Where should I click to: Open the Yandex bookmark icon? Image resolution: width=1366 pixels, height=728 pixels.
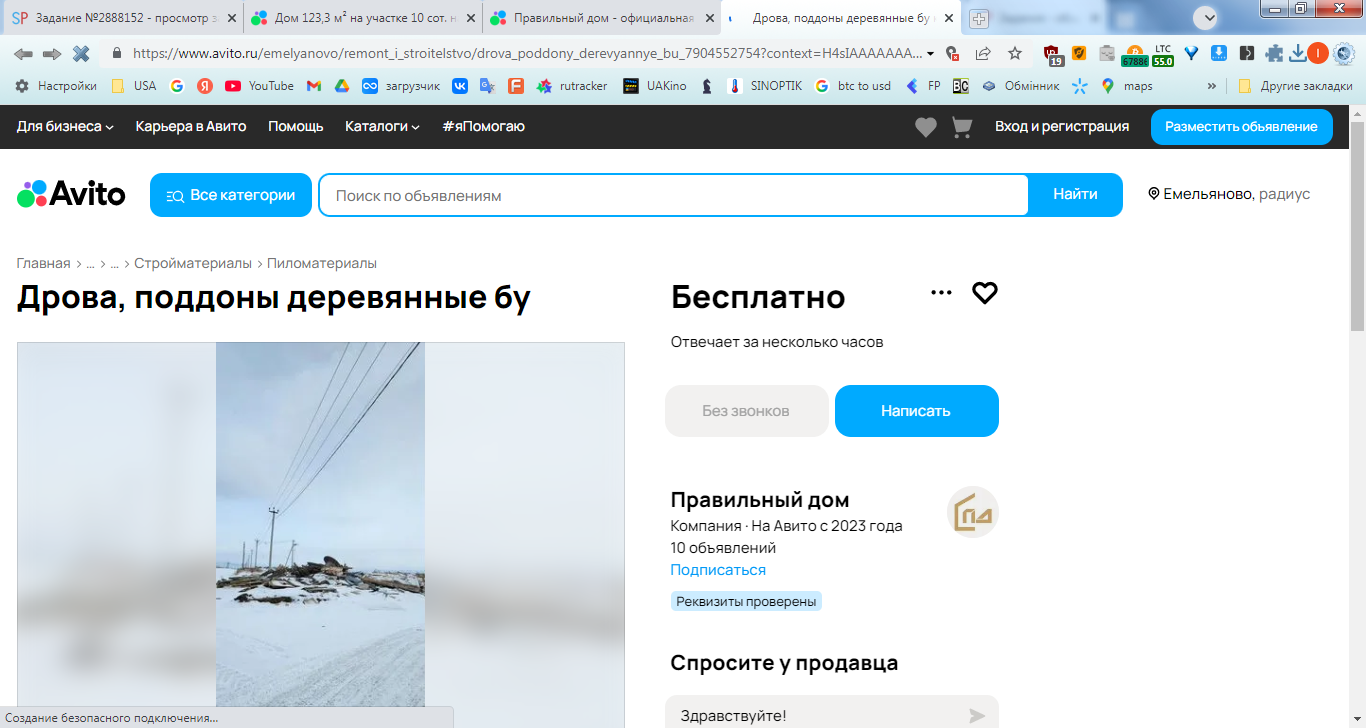tap(204, 86)
